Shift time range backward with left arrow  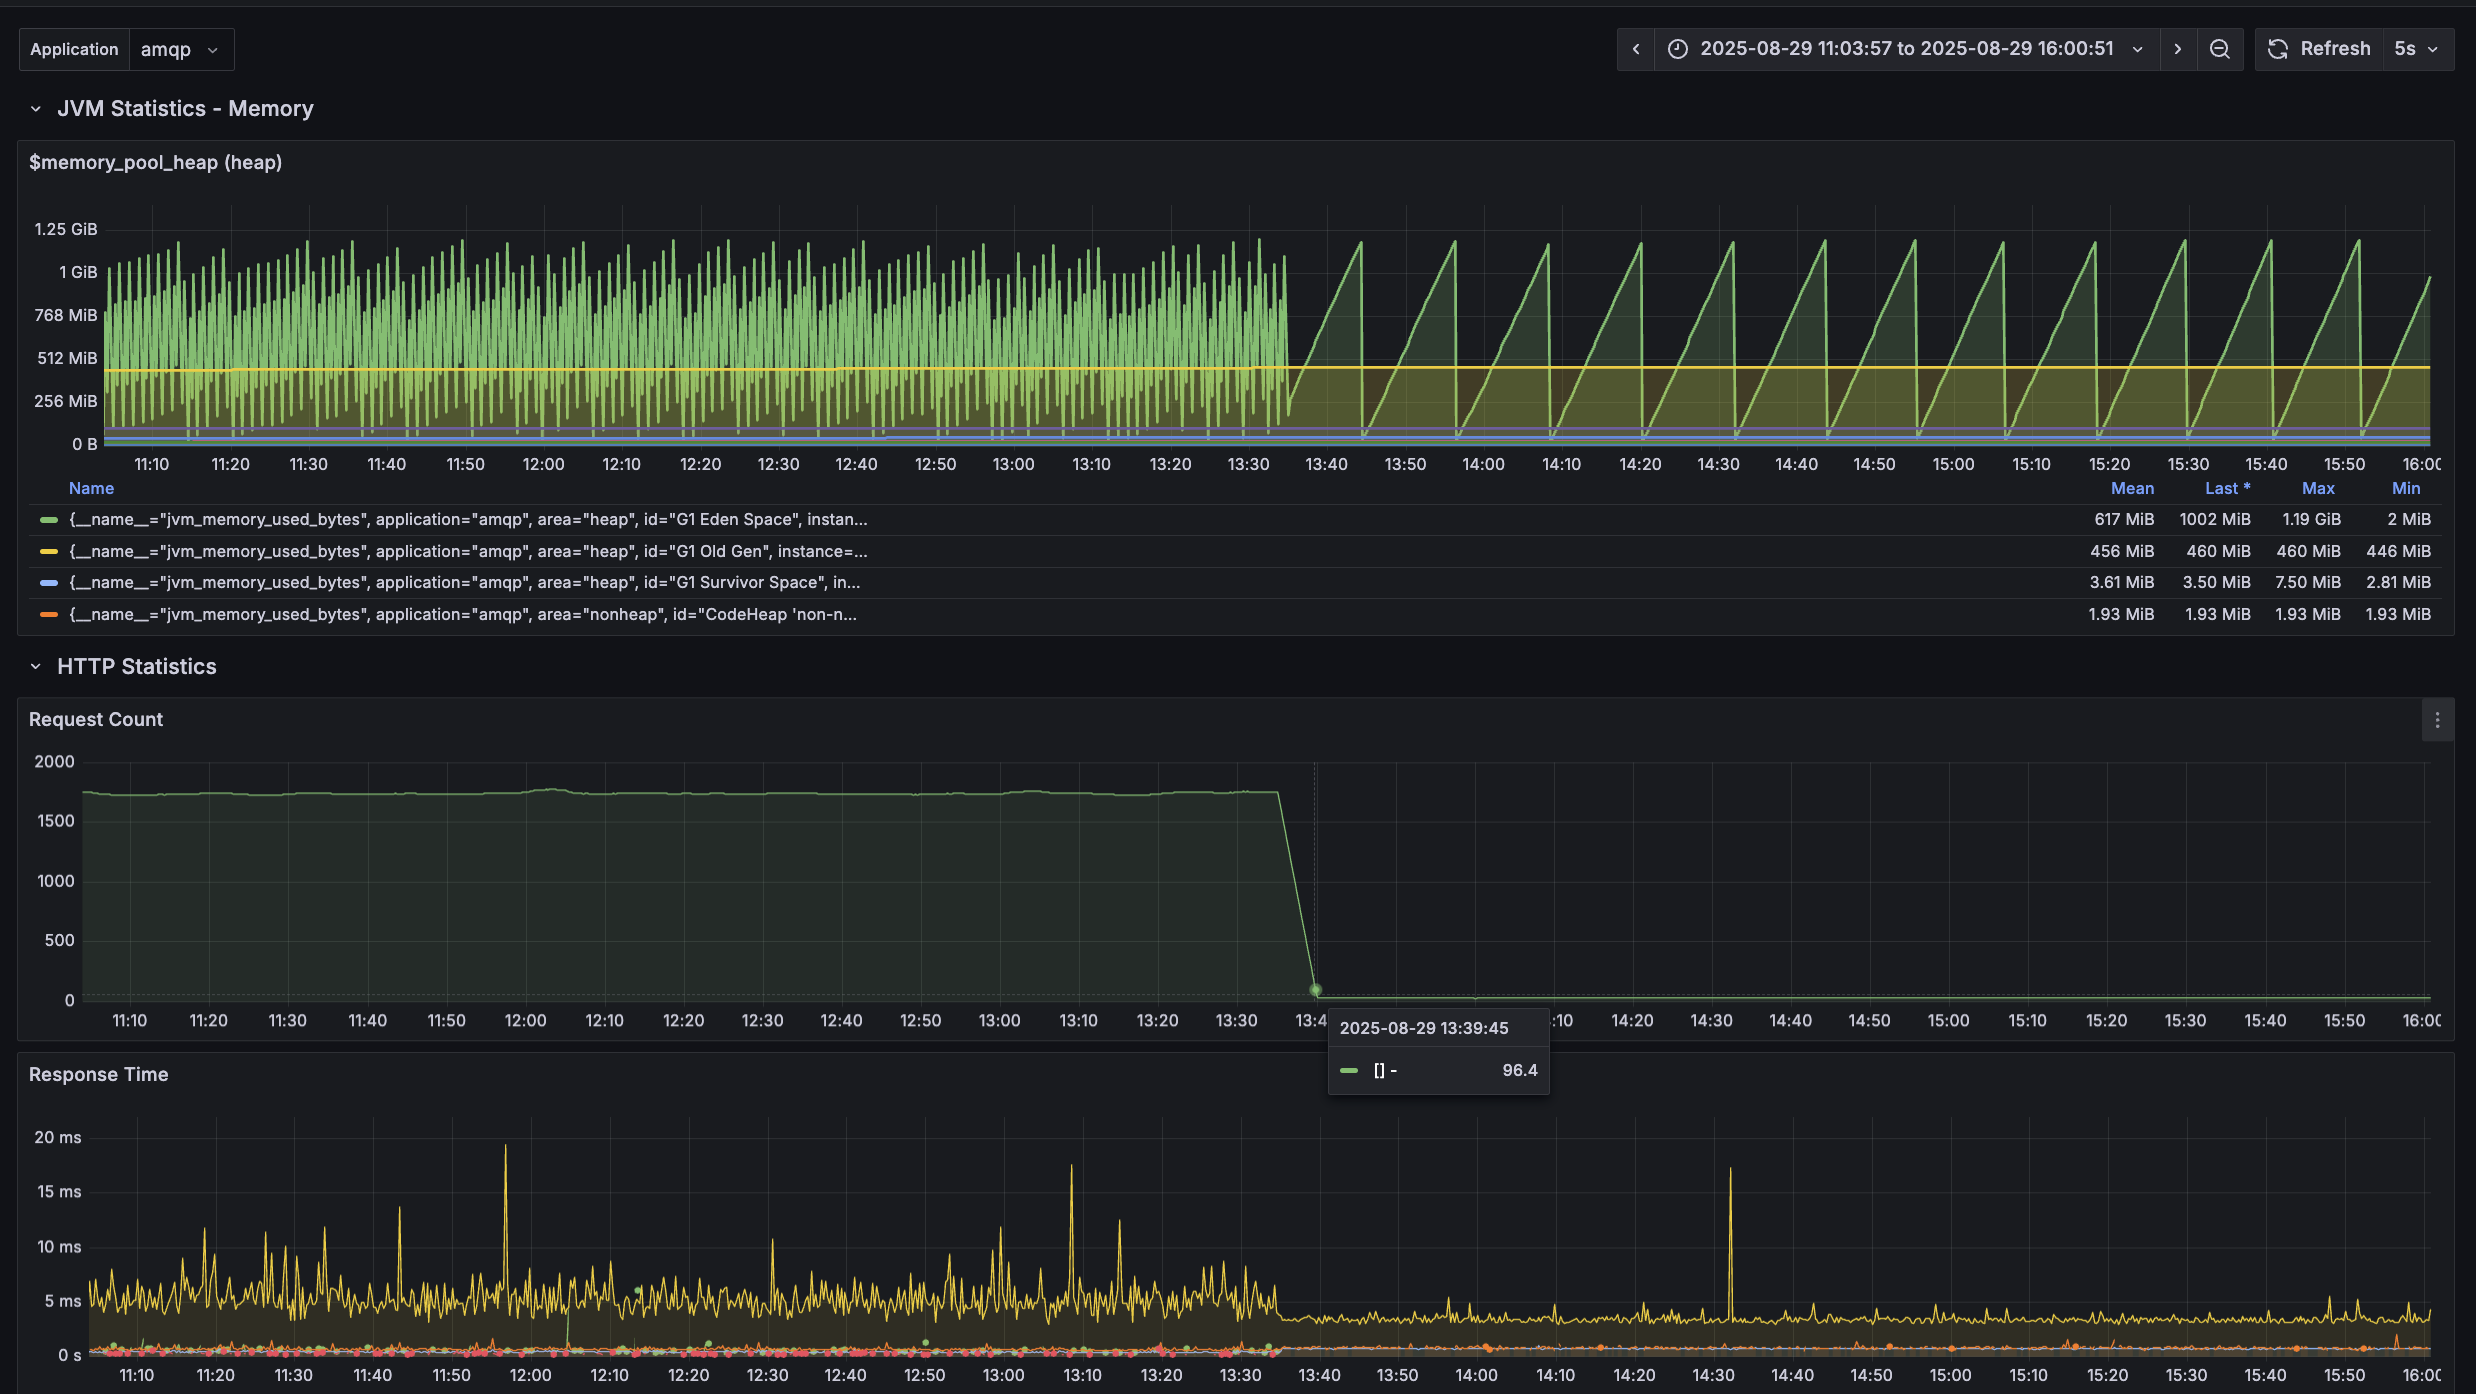coord(1636,49)
